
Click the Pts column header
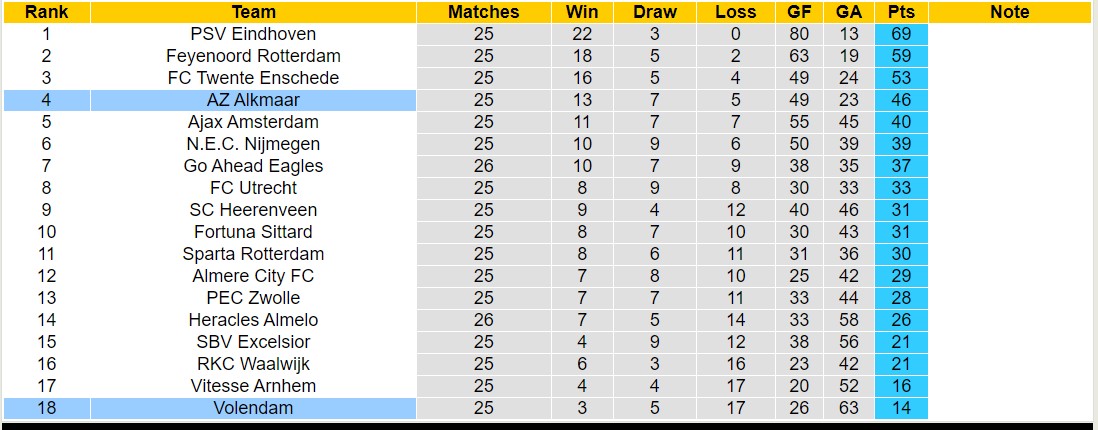pyautogui.click(x=901, y=12)
